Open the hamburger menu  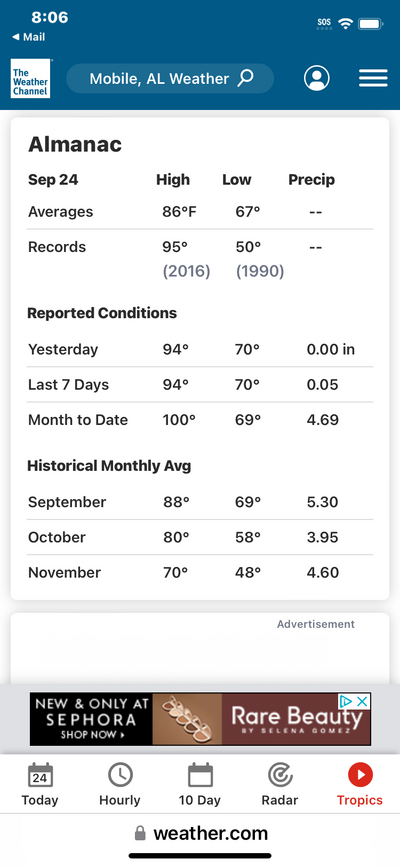click(373, 79)
